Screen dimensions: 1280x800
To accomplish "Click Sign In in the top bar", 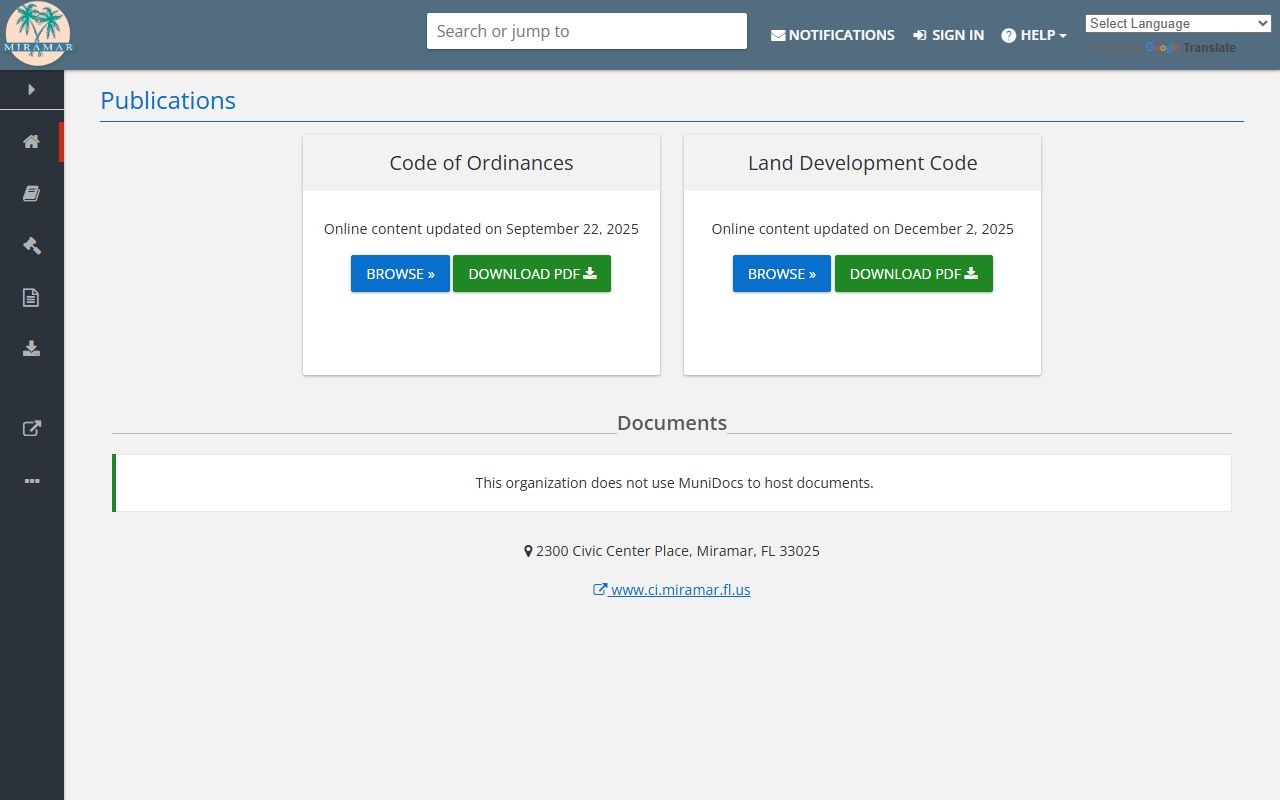I will (x=948, y=35).
